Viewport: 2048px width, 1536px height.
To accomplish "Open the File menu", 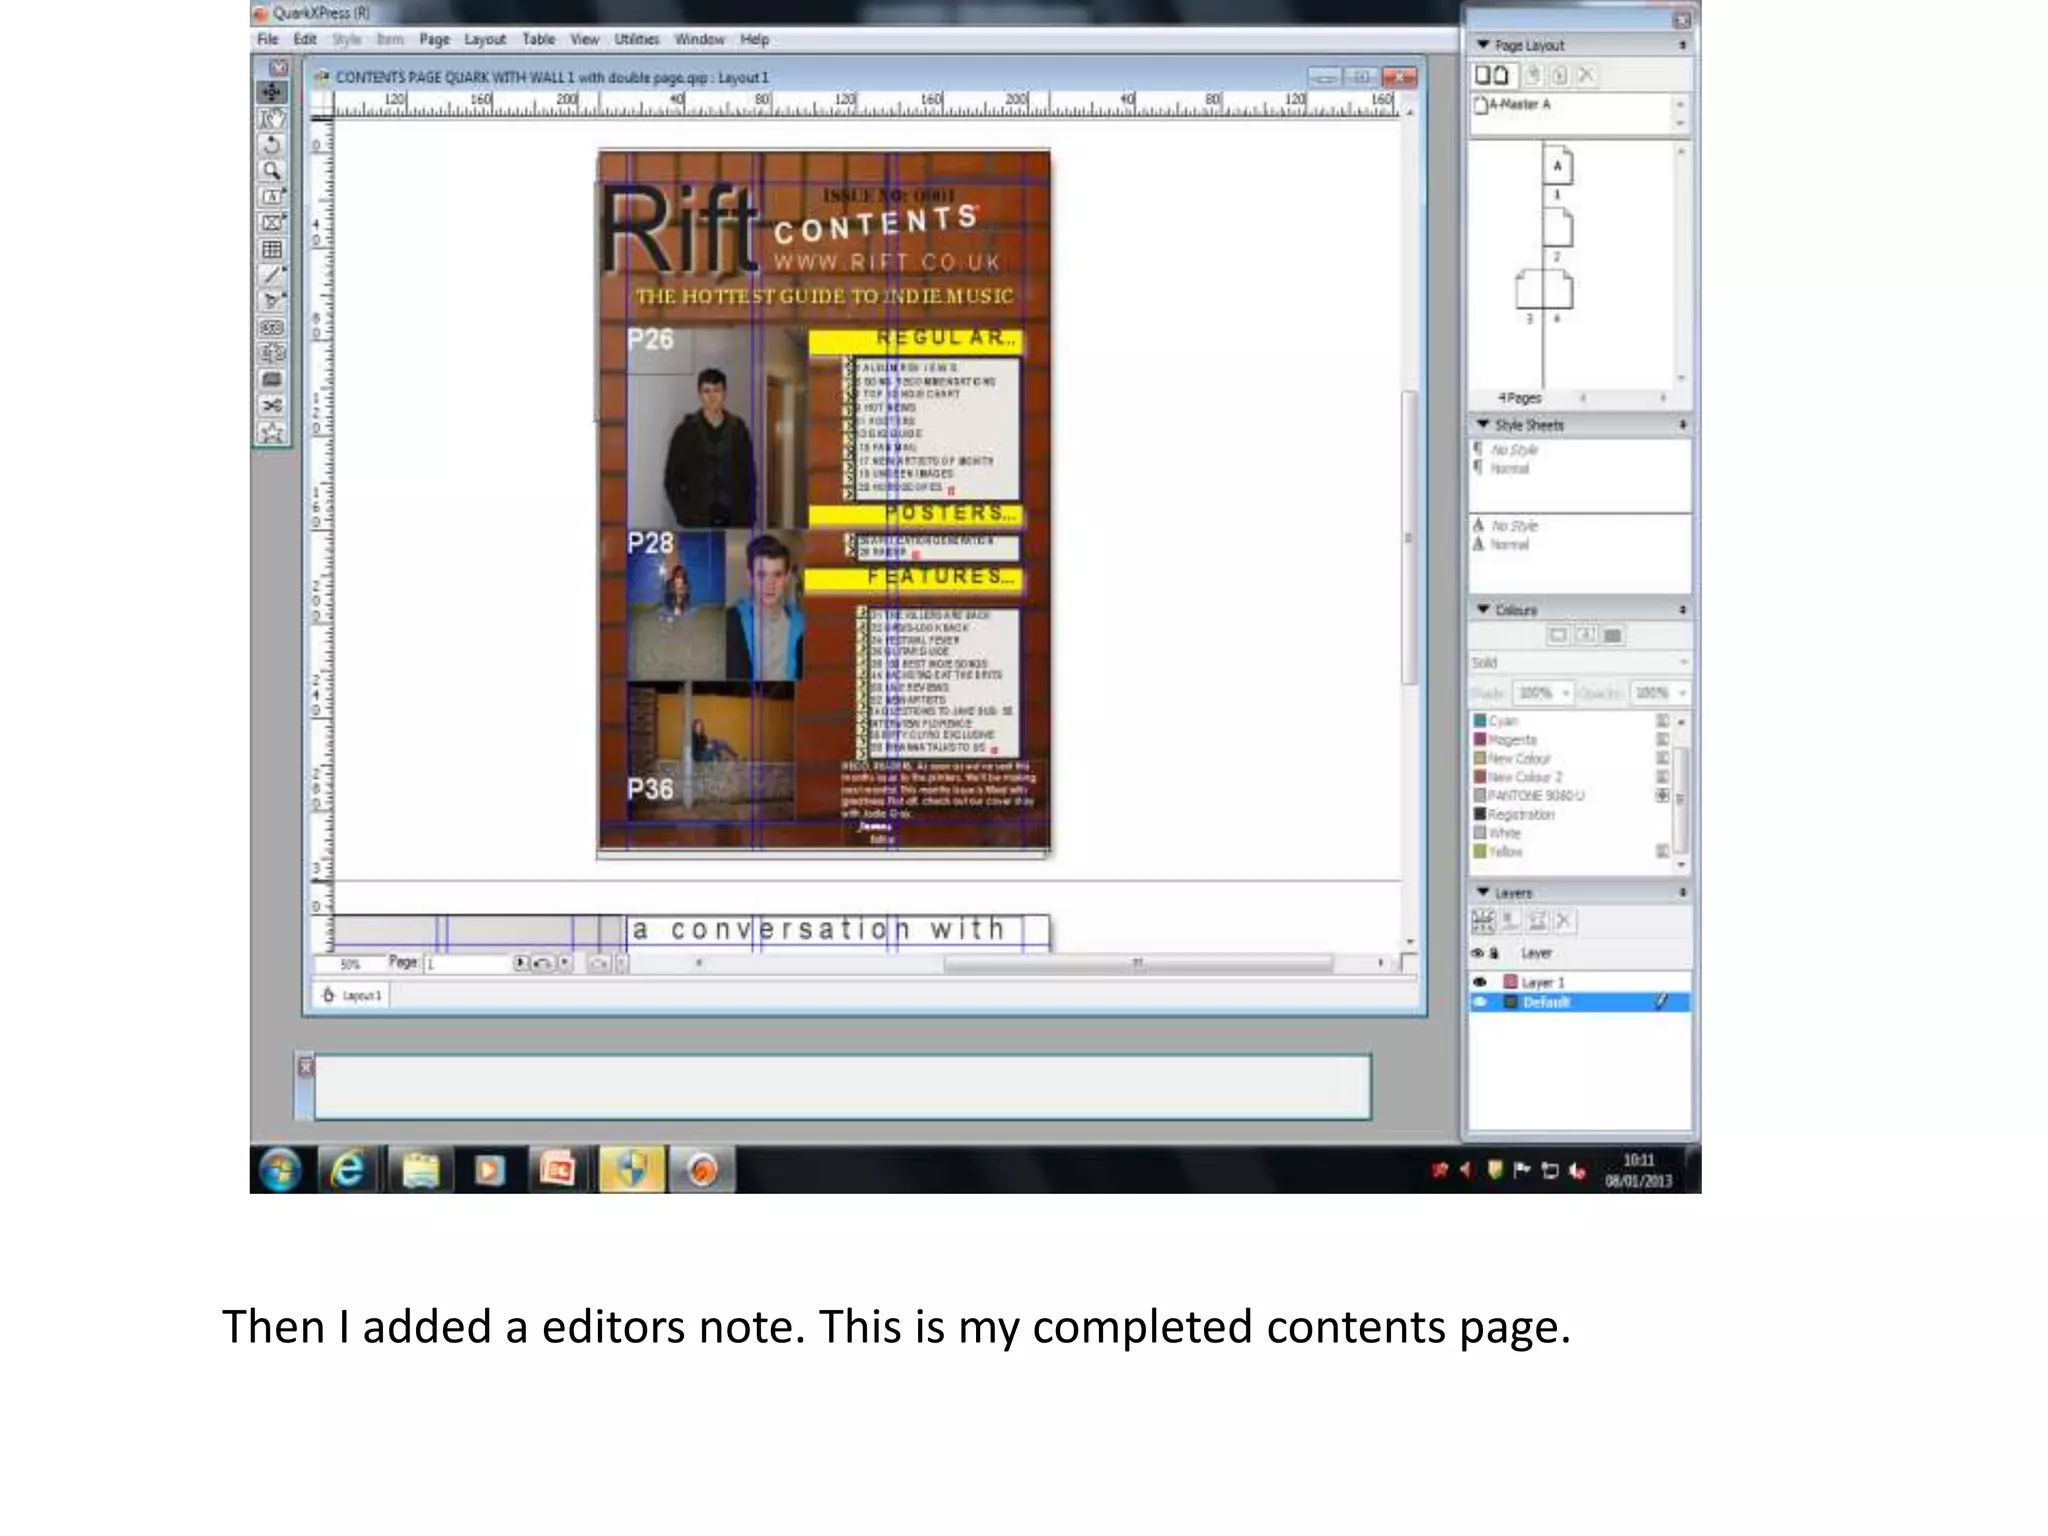I will tap(268, 40).
